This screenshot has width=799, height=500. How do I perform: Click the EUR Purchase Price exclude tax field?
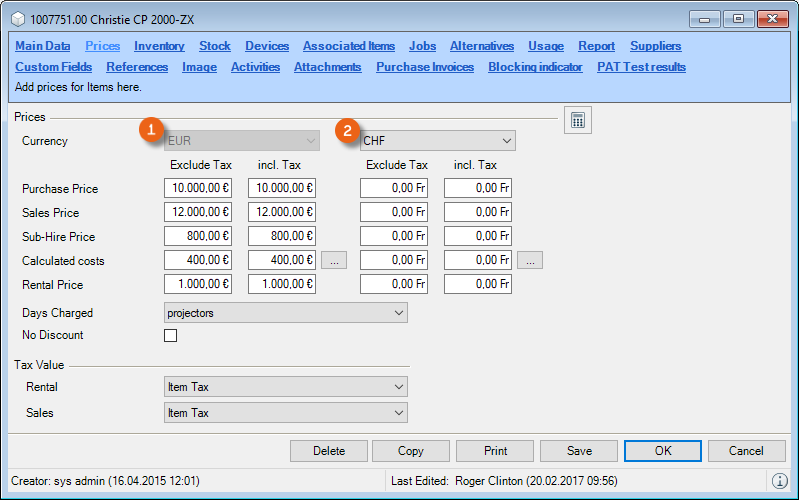click(x=198, y=189)
